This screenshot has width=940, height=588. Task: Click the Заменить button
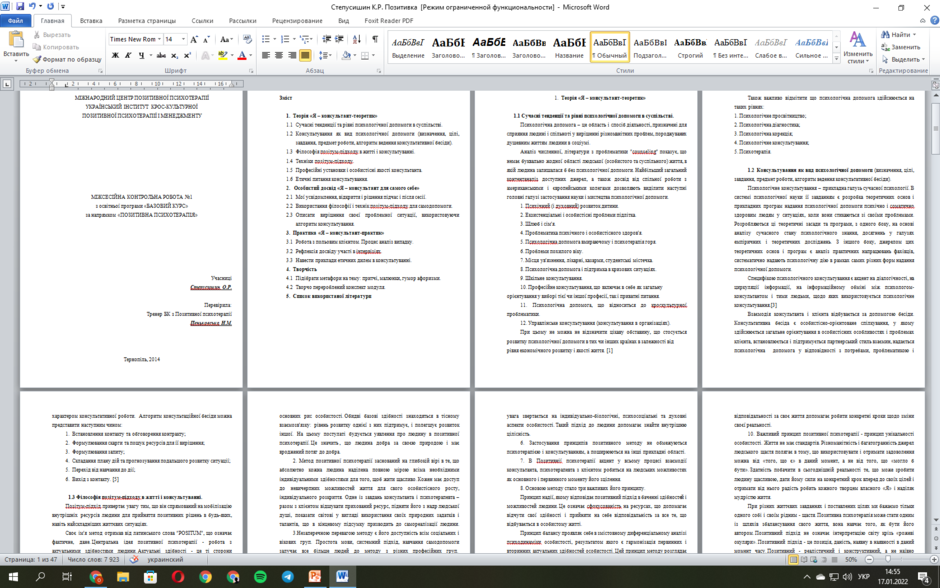click(901, 47)
